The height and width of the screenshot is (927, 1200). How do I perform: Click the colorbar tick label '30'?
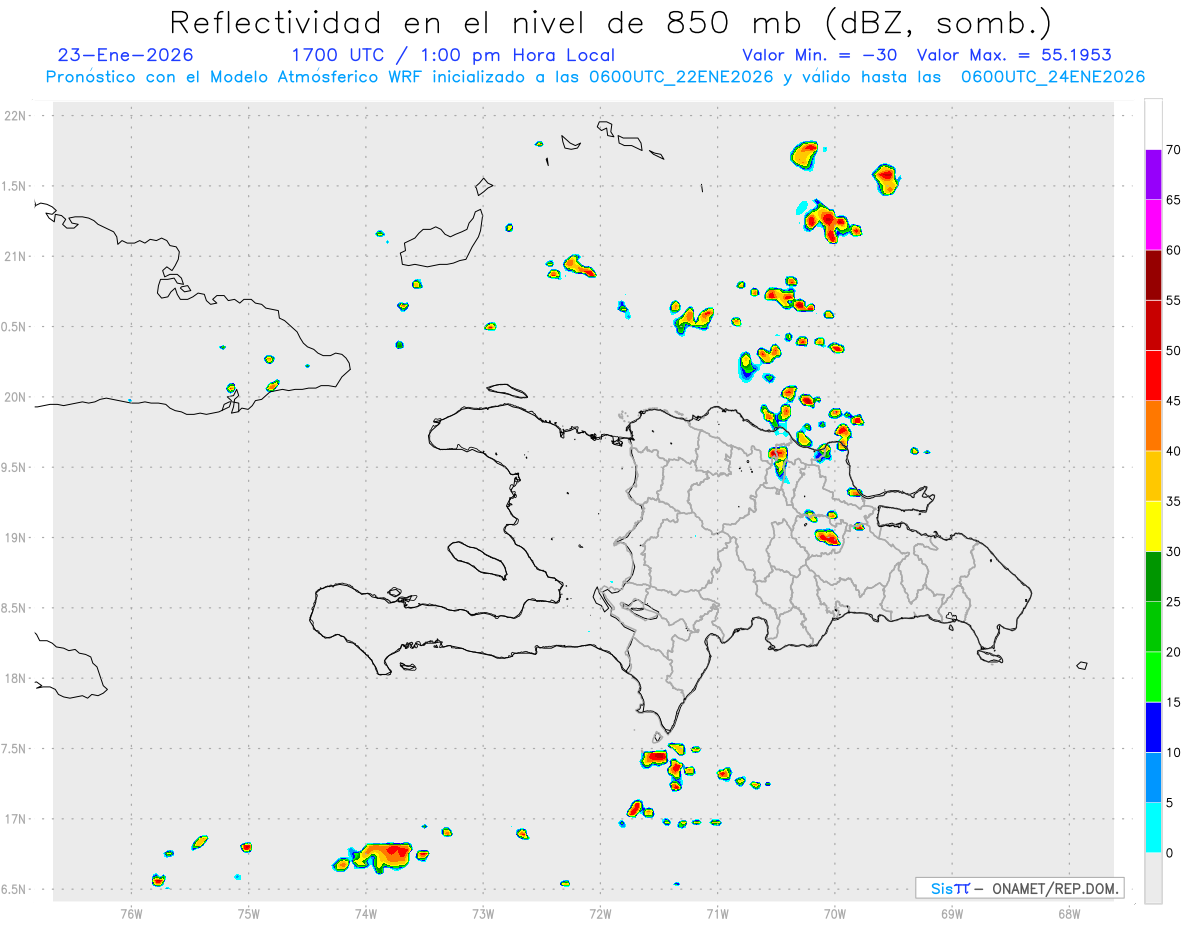[x=1174, y=552]
